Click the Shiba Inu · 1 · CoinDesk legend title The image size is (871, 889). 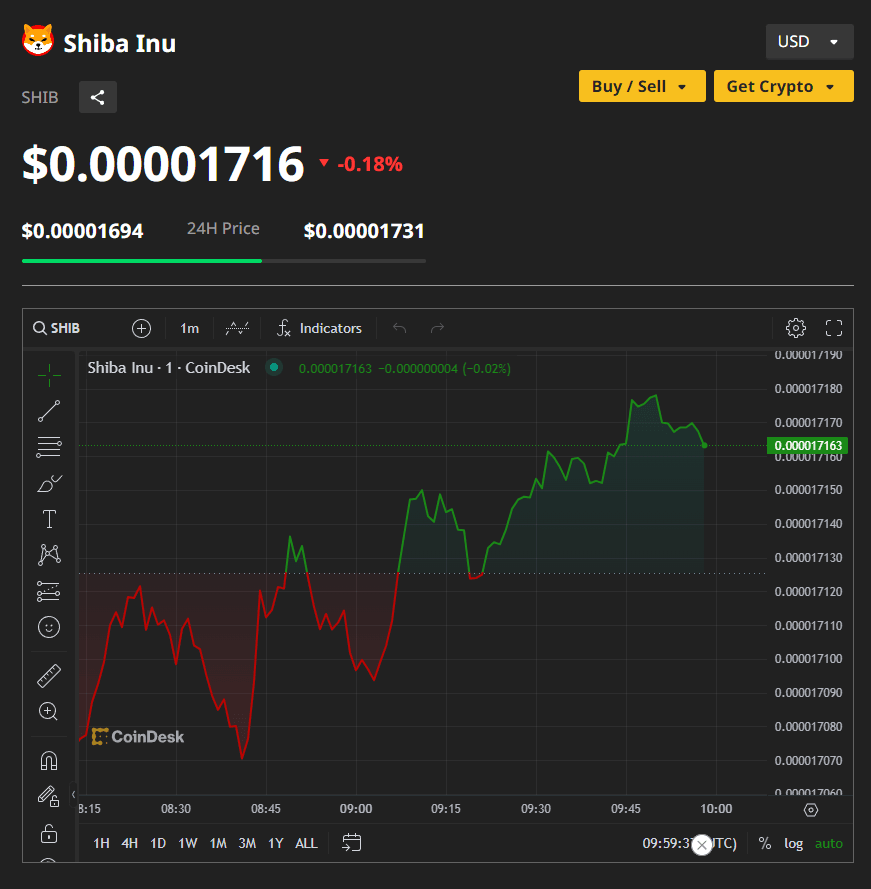168,368
